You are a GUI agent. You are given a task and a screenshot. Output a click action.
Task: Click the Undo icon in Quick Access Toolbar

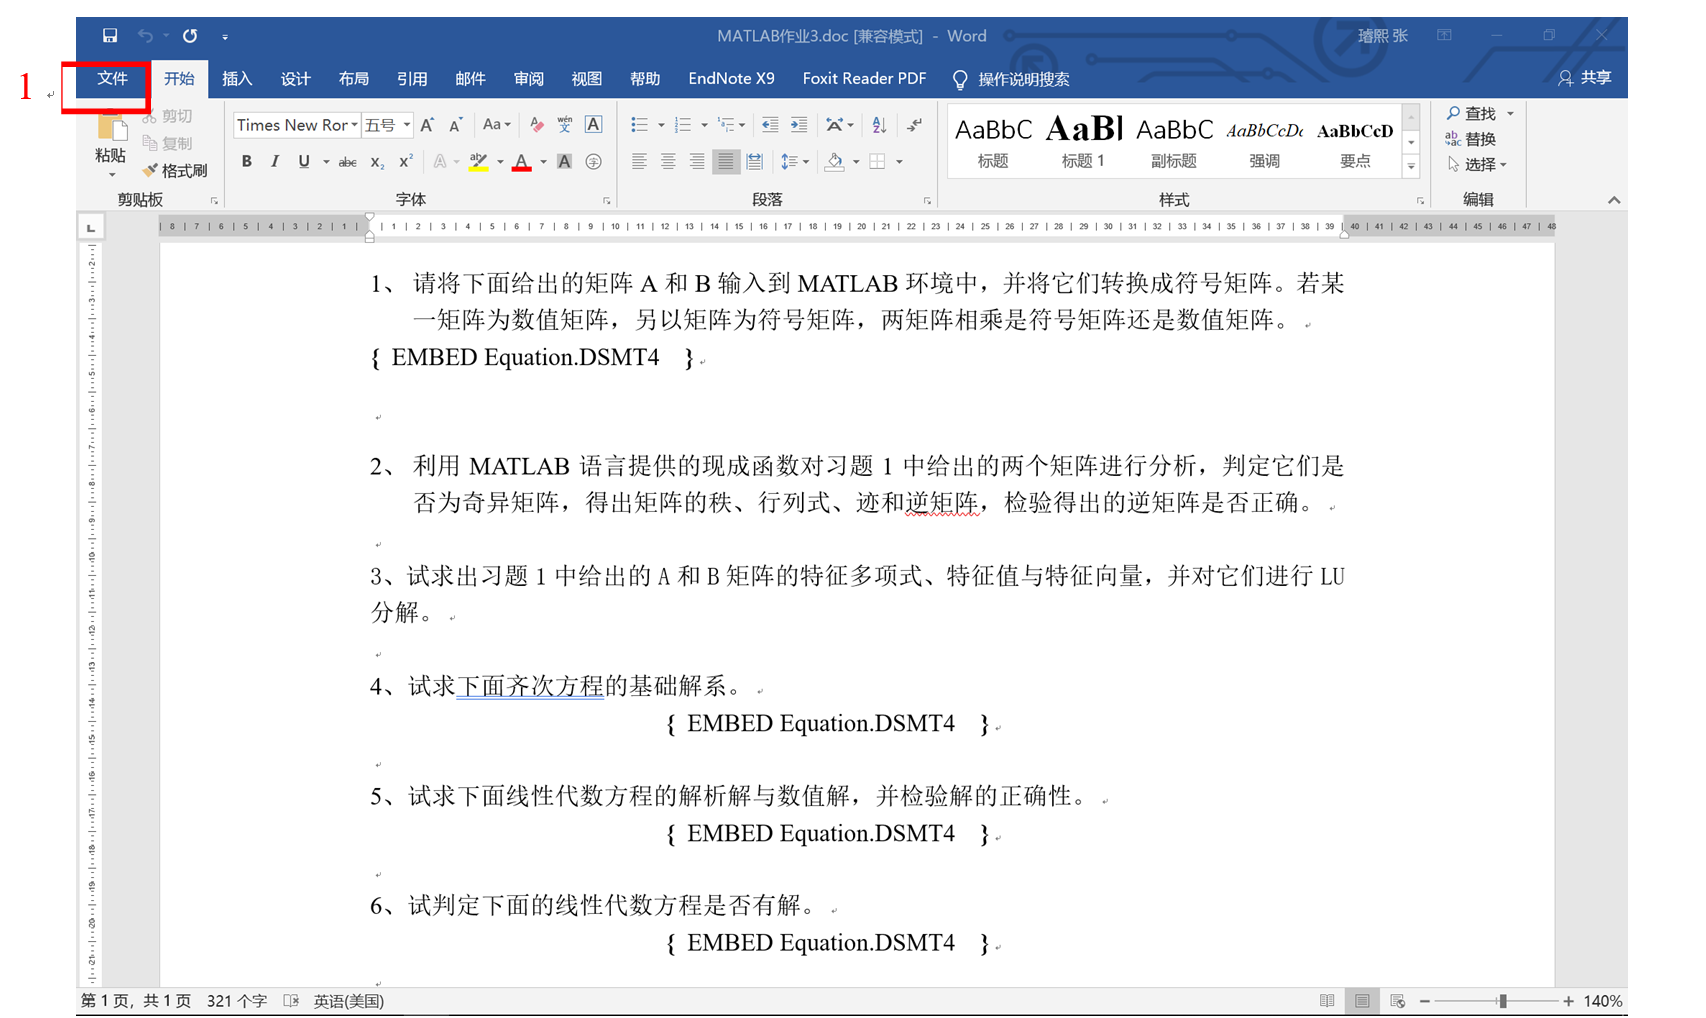(148, 35)
